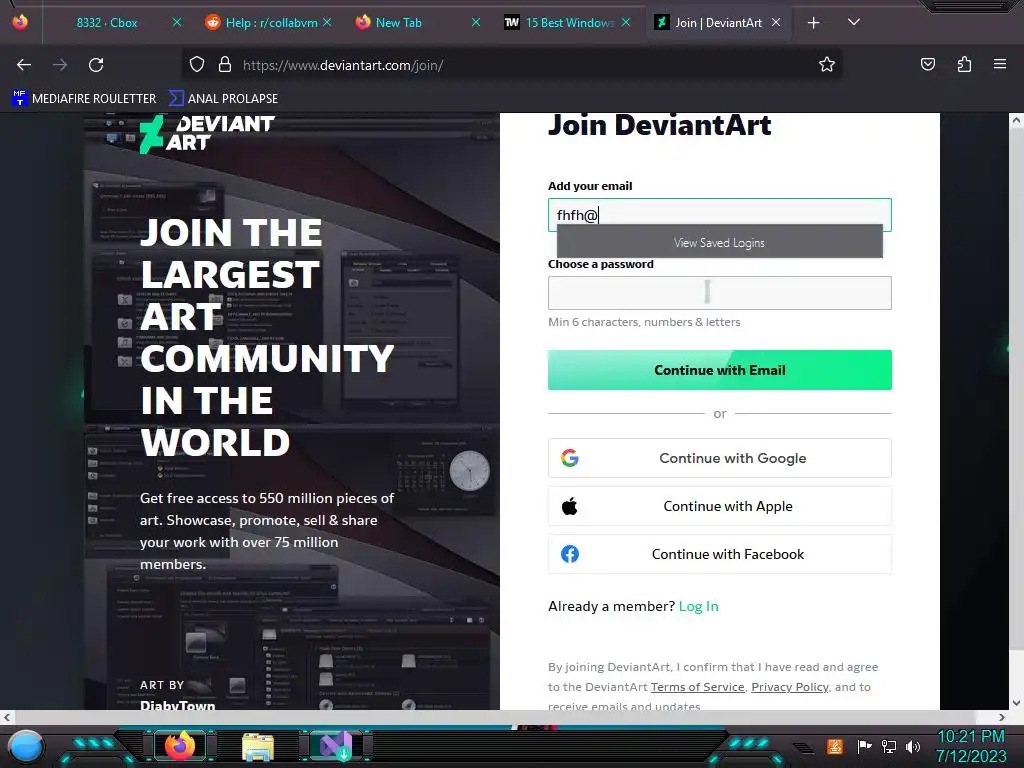Close the 8332 Cbox tab
Viewport: 1024px width, 768px height.
pyautogui.click(x=177, y=23)
